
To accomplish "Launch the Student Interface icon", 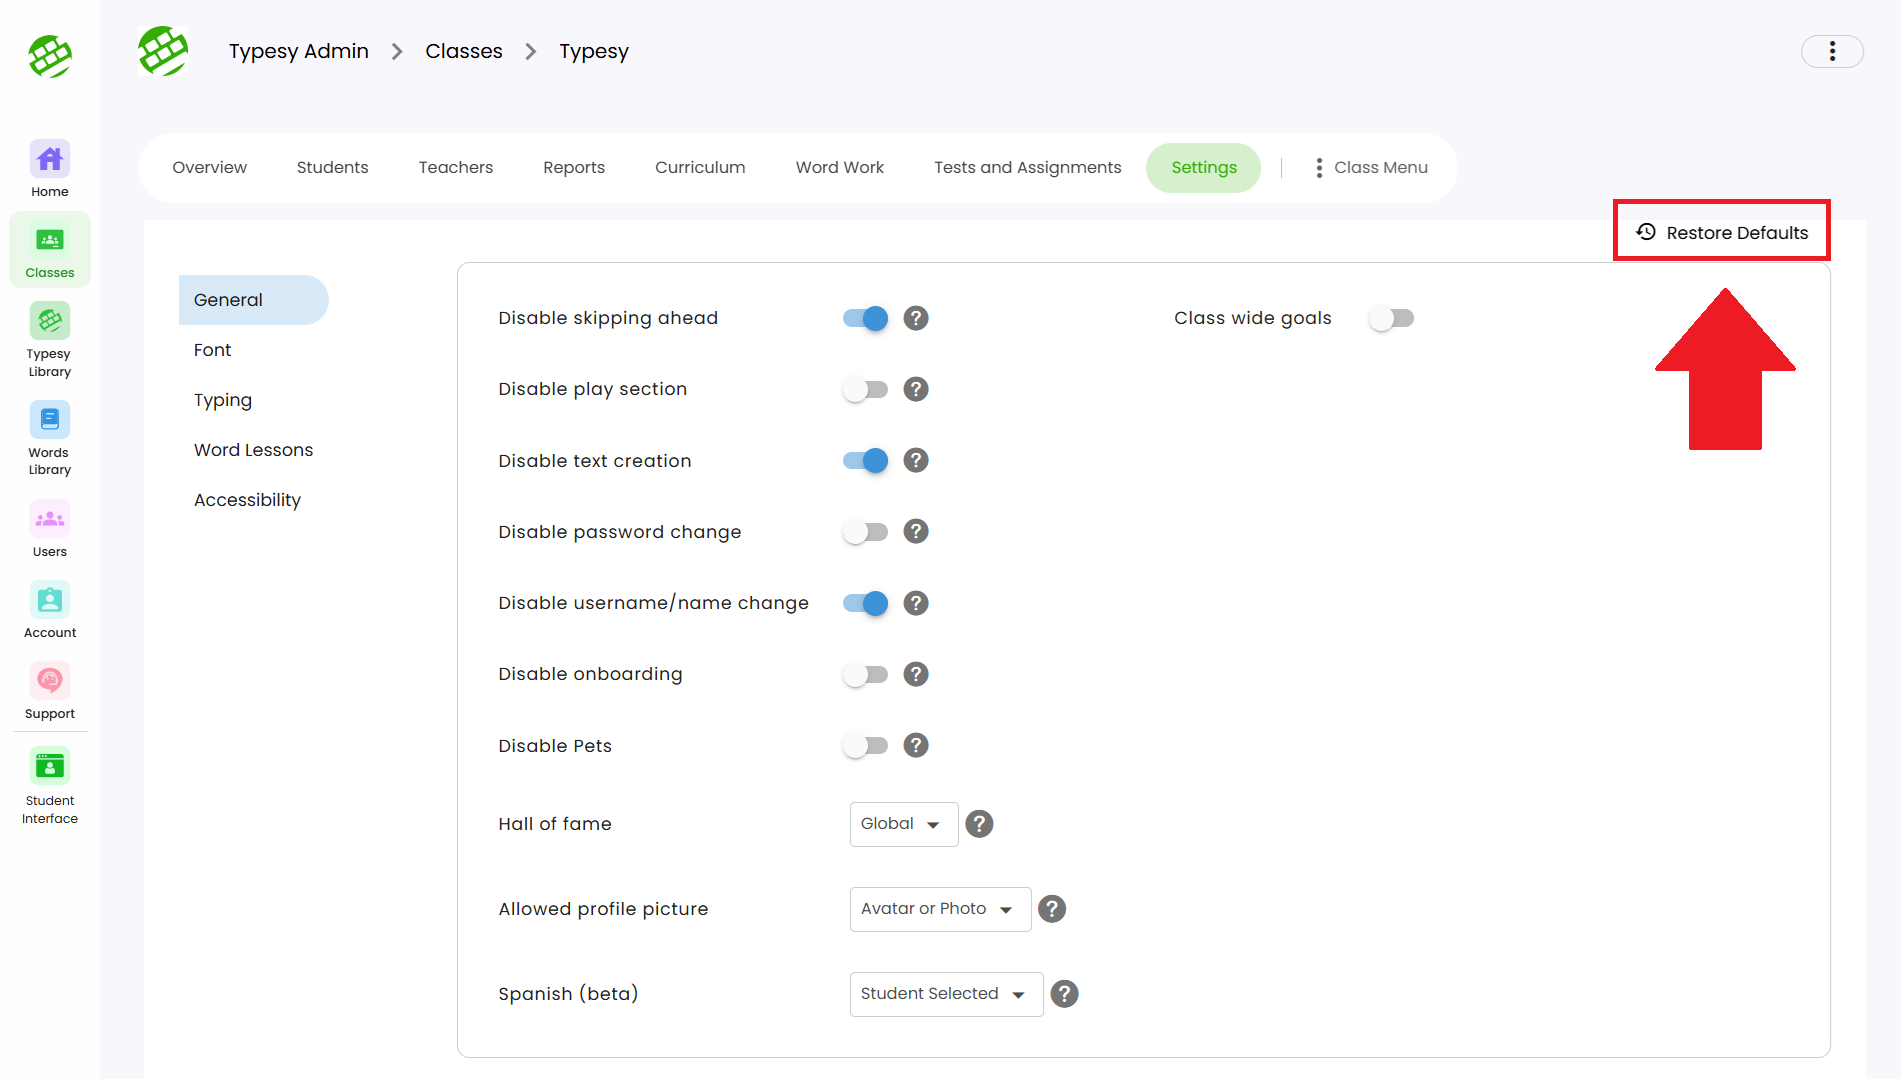I will click(x=49, y=767).
